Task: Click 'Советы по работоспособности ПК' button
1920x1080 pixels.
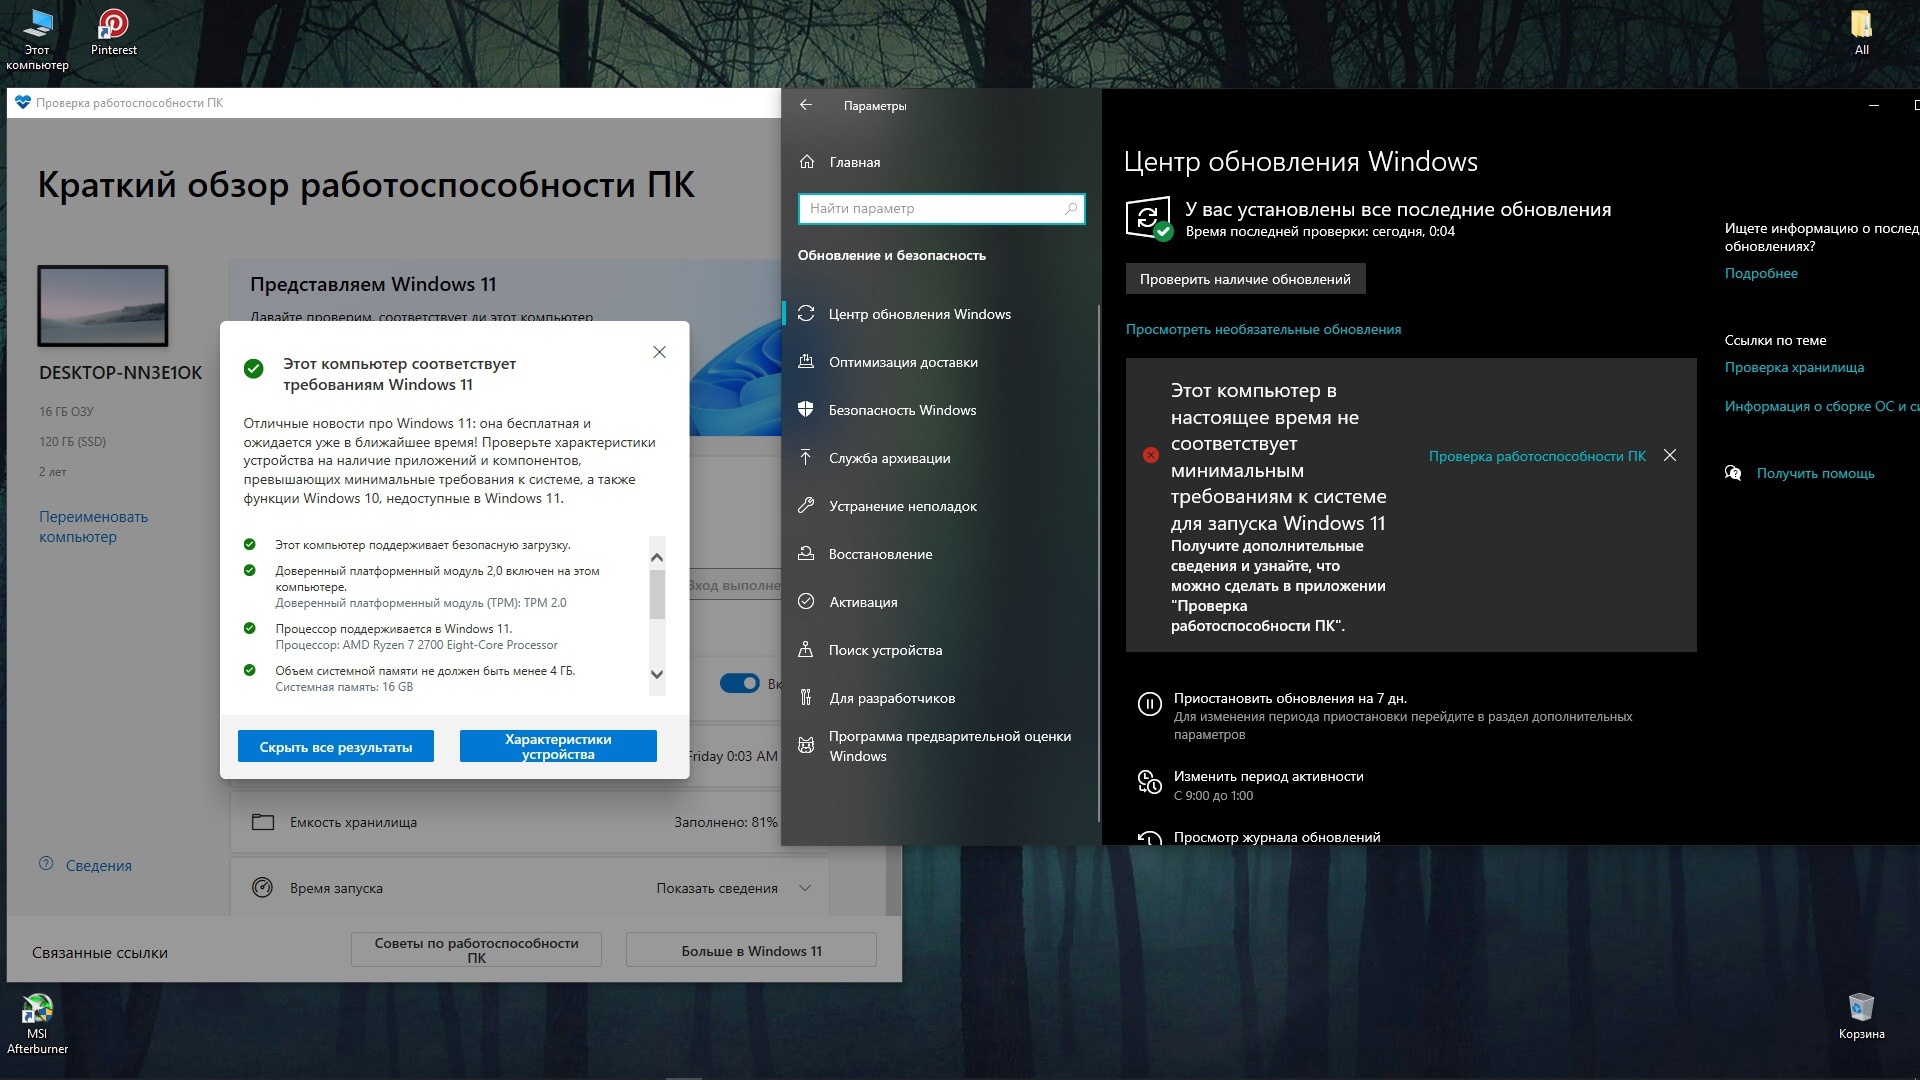Action: [476, 949]
